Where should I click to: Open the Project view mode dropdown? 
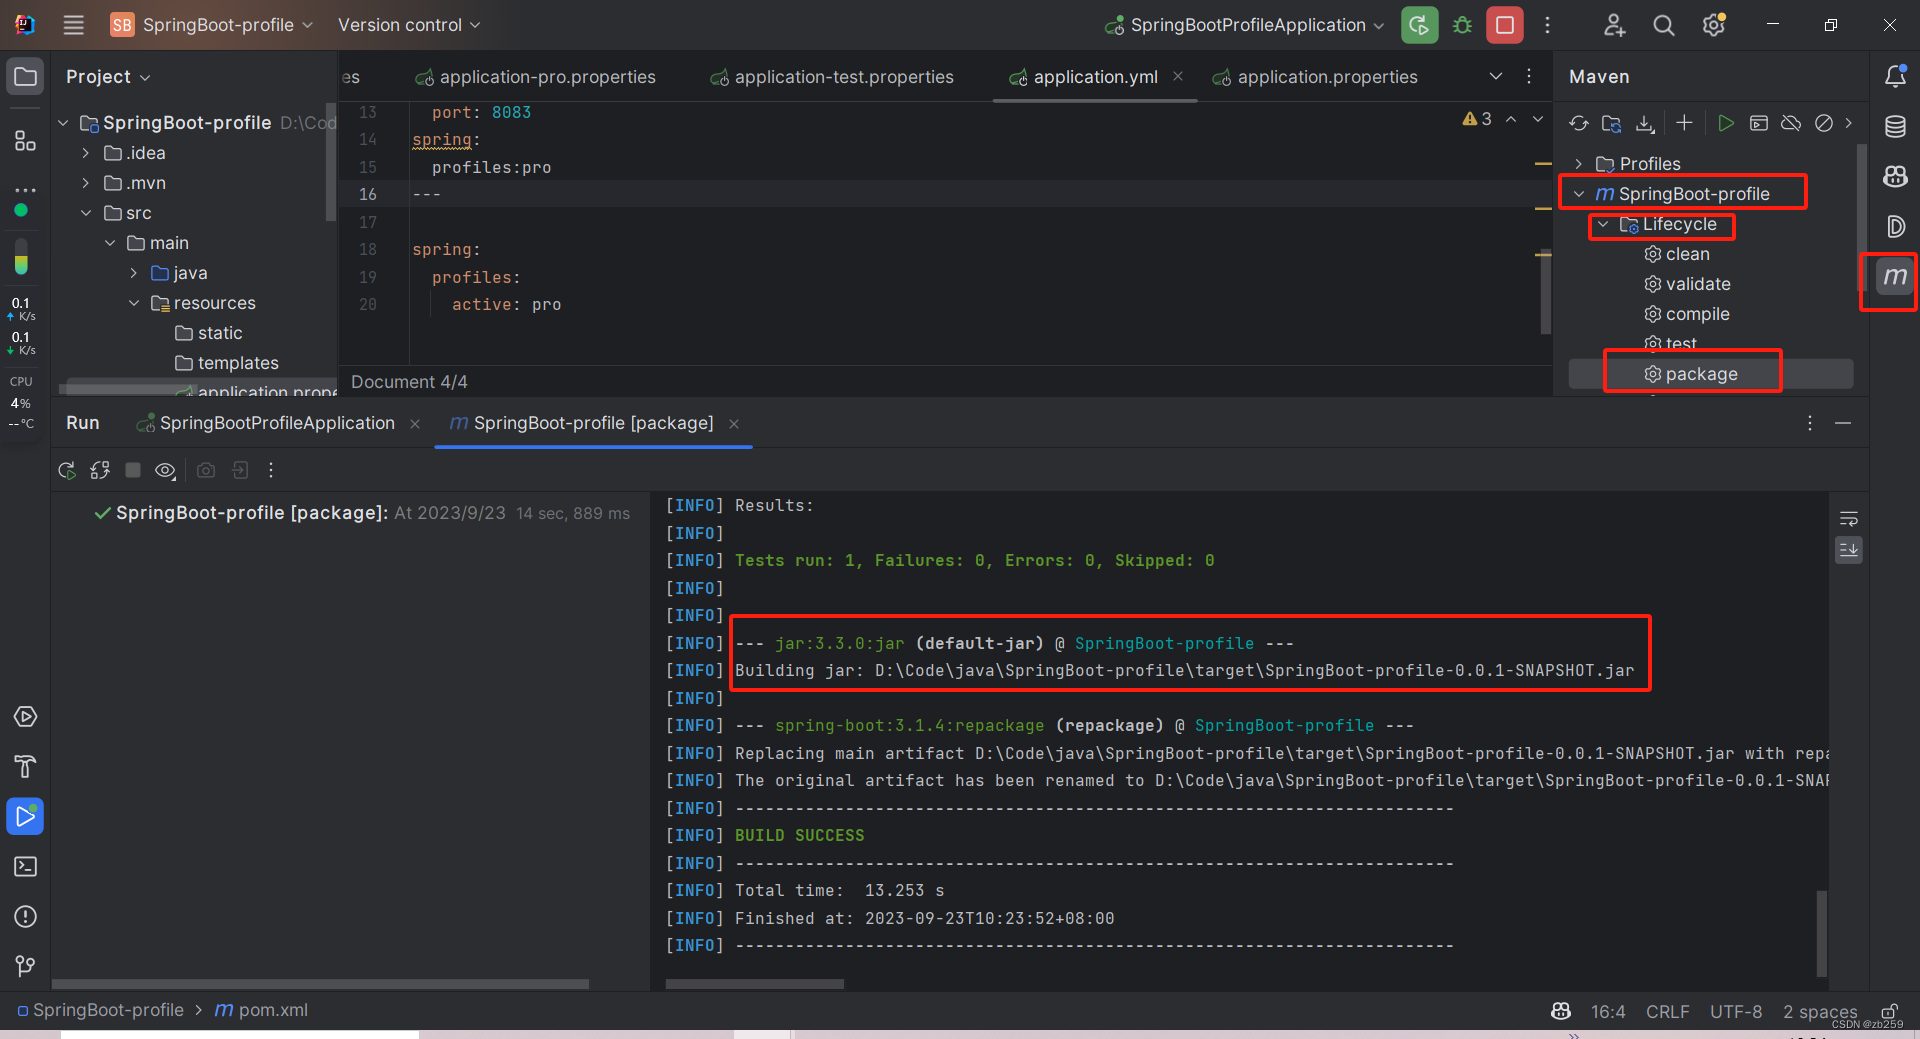[108, 77]
